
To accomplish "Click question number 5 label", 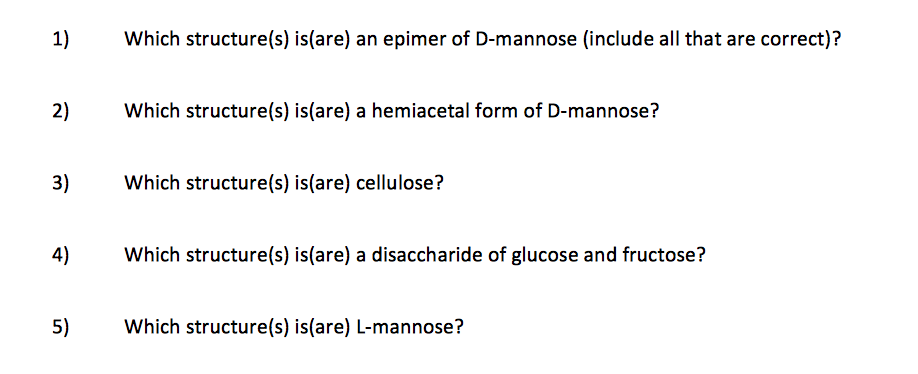I will [60, 325].
